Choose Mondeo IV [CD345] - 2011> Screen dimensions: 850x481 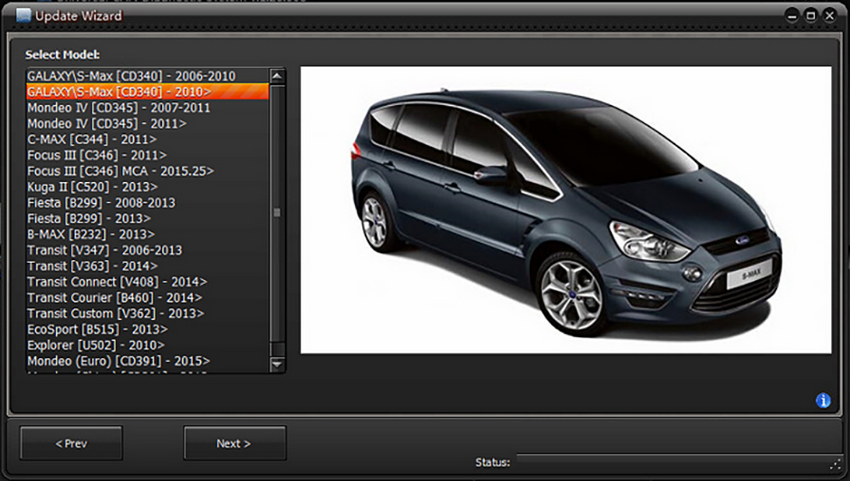pos(147,123)
